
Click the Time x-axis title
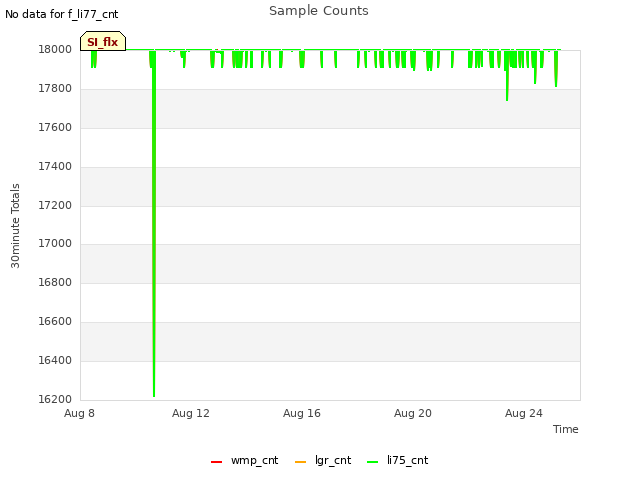[x=566, y=429]
